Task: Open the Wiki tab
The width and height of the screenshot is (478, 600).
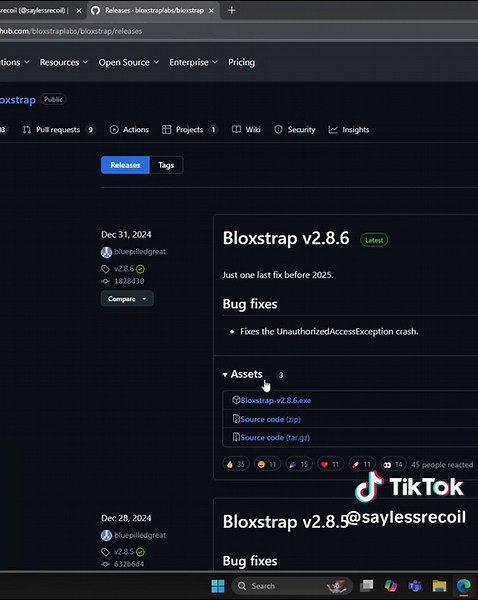Action: point(246,130)
